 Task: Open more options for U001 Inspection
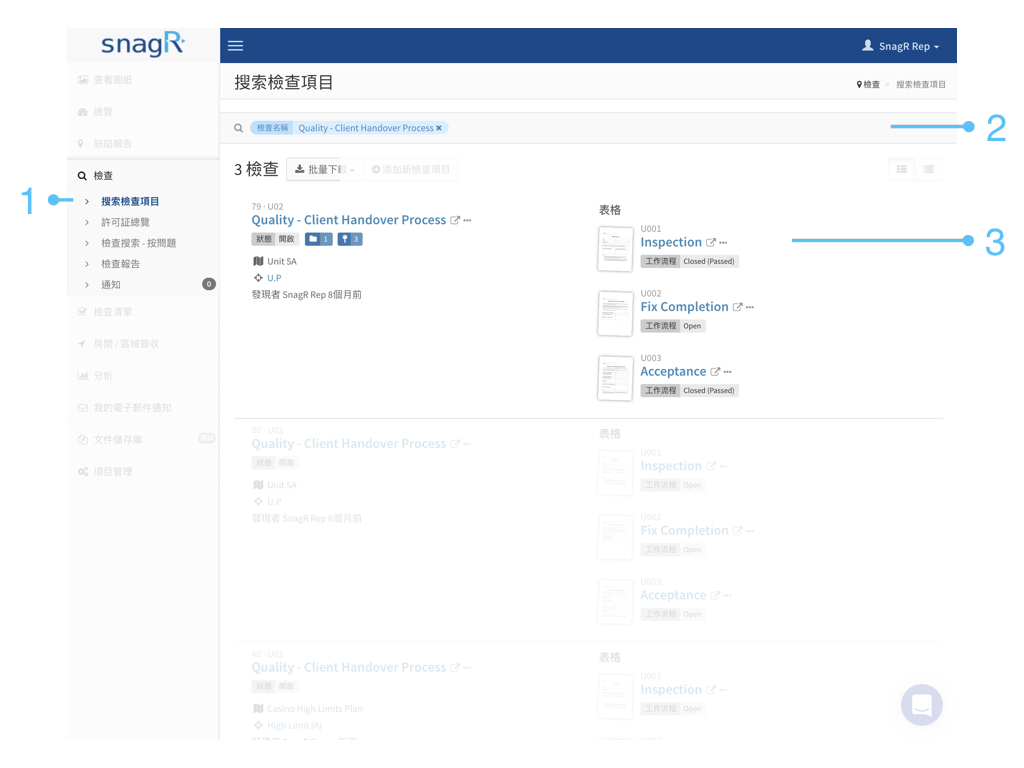click(723, 242)
